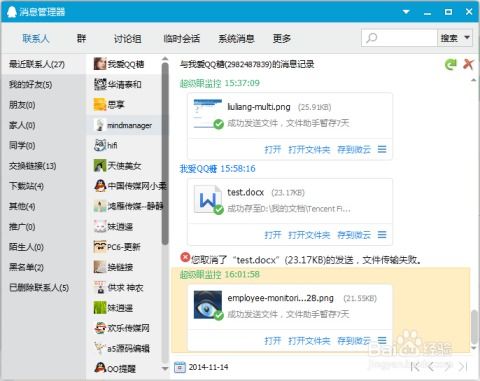Open more options menu for employee-monitori...28.png
The image size is (480, 381).
click(x=382, y=340)
